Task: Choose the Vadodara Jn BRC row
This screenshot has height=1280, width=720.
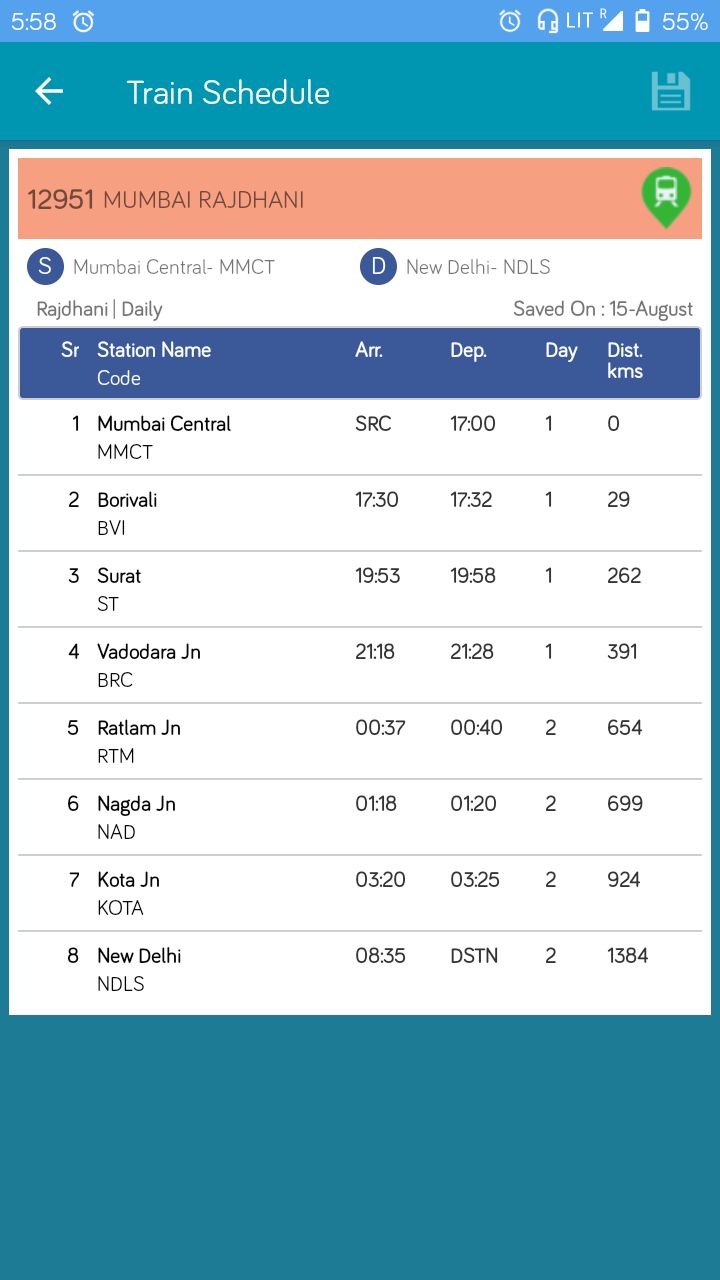Action: tap(360, 665)
